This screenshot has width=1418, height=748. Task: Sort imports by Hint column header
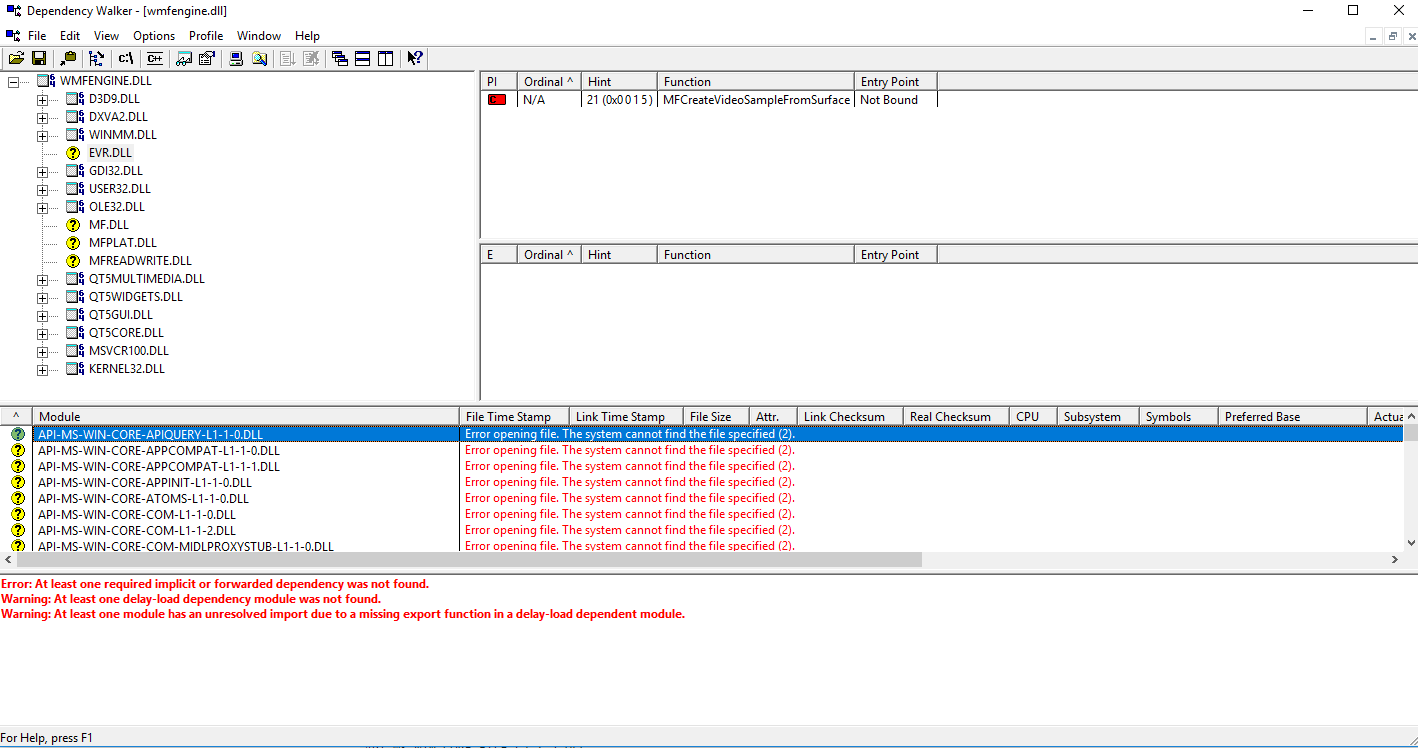click(x=619, y=81)
